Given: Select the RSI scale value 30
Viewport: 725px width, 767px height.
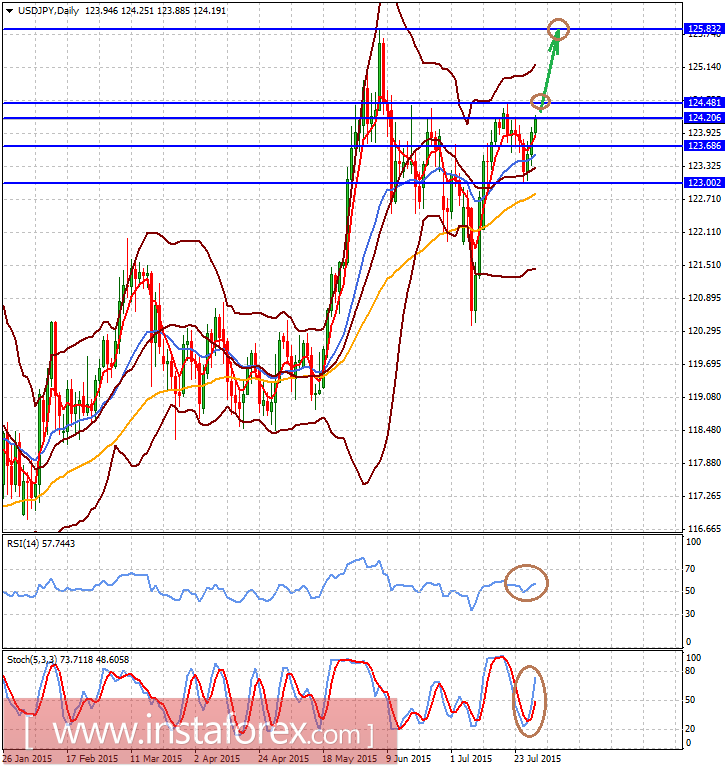Looking at the screenshot, I should [690, 613].
